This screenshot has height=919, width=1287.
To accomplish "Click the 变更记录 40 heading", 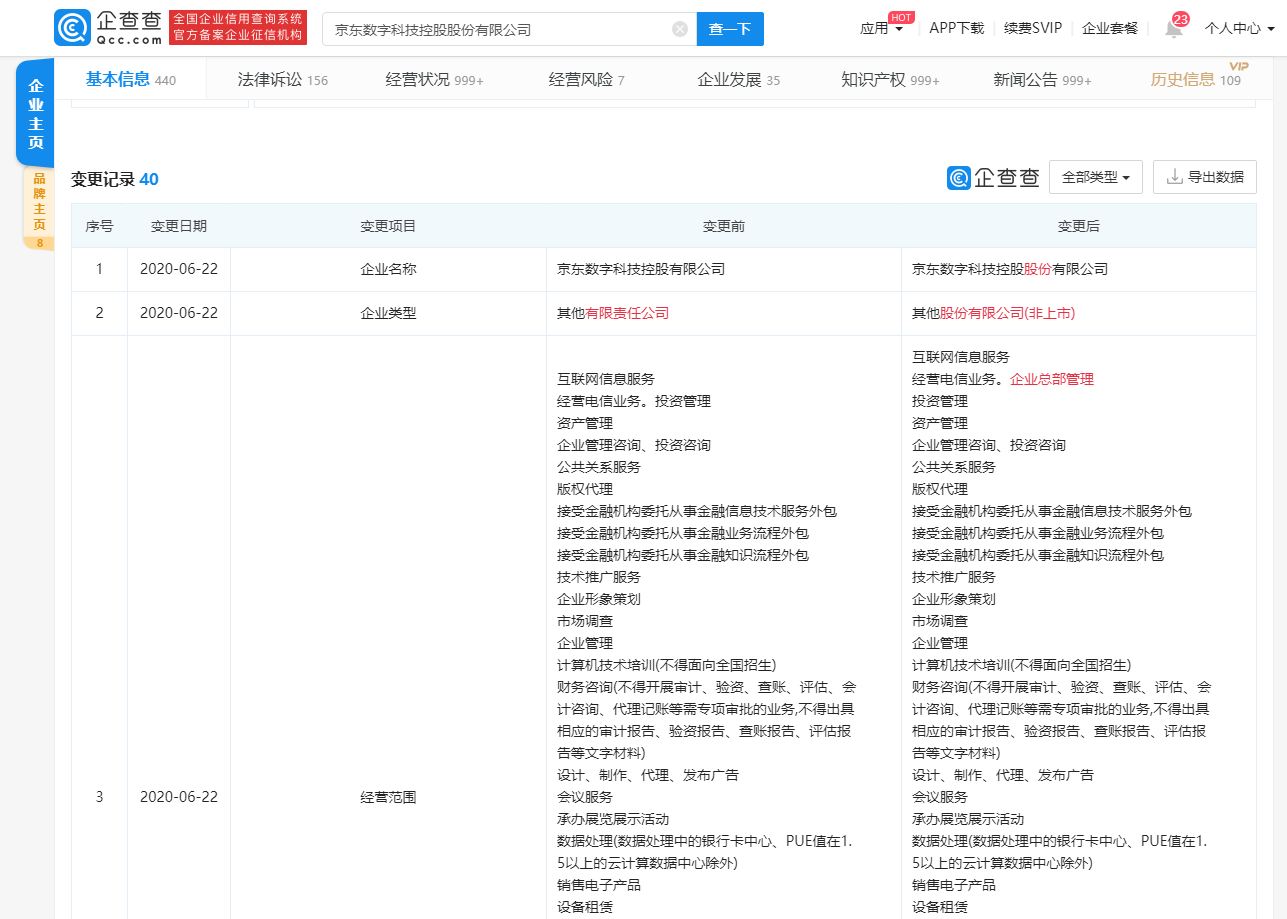I will tap(114, 179).
